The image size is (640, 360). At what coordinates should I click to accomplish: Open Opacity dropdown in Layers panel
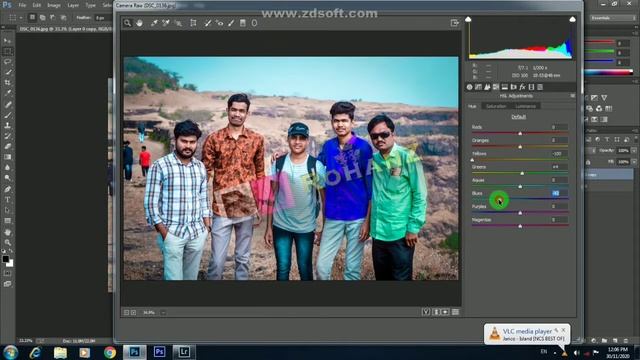pos(633,151)
